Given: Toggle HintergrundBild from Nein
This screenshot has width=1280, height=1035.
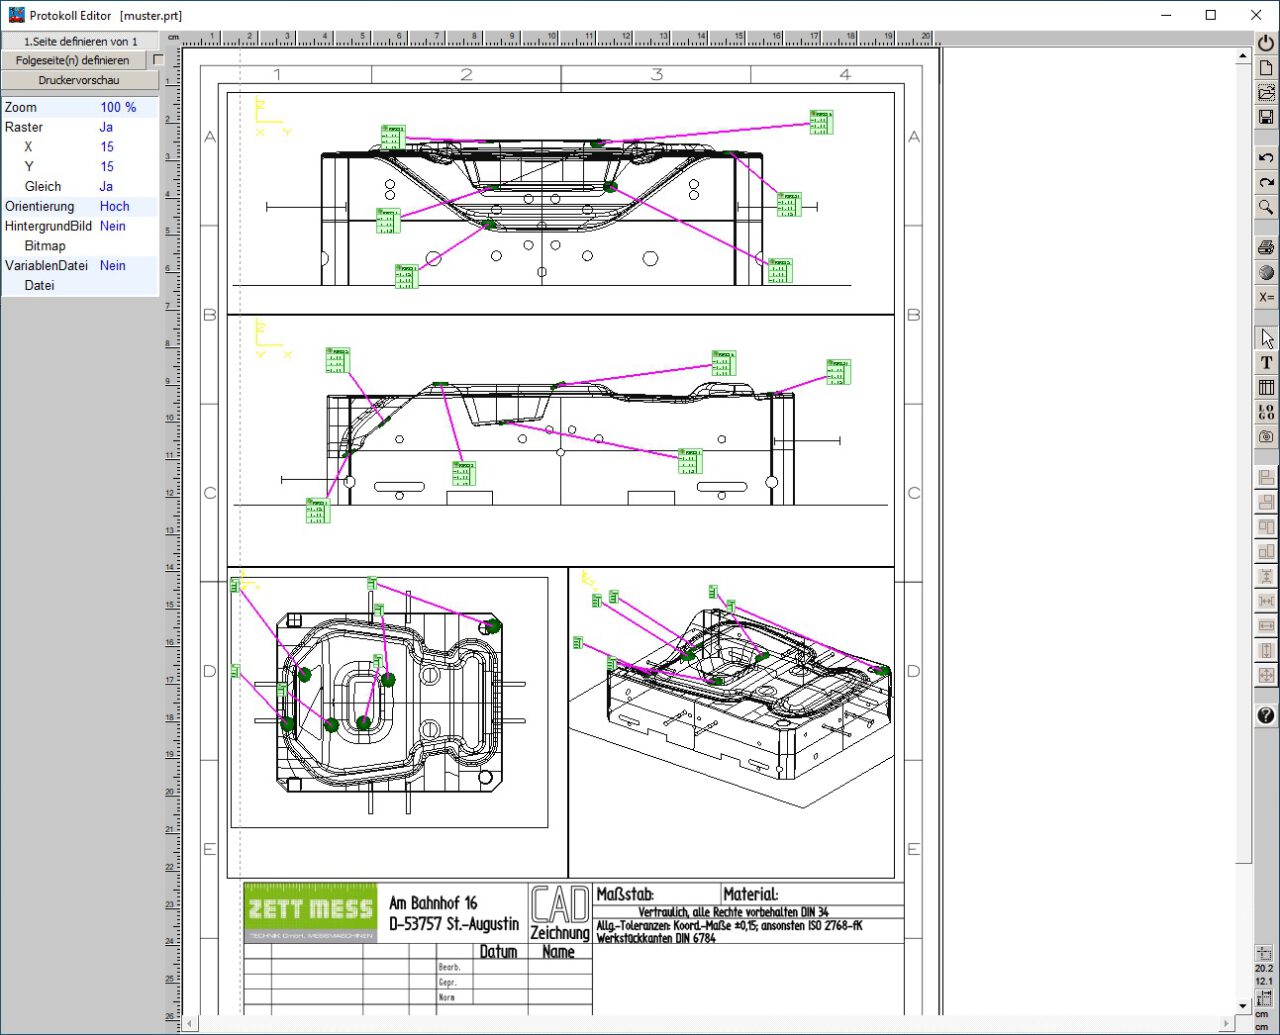Looking at the screenshot, I should (x=112, y=226).
